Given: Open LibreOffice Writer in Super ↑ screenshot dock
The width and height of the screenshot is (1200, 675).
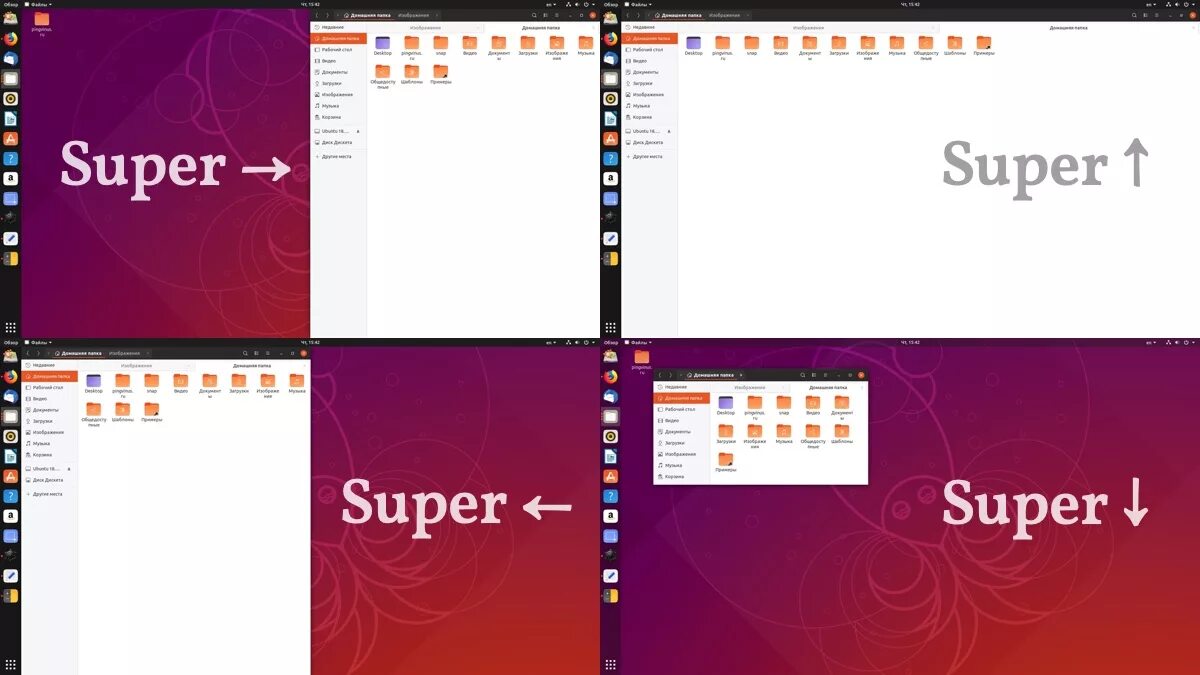Looking at the screenshot, I should click(x=610, y=119).
